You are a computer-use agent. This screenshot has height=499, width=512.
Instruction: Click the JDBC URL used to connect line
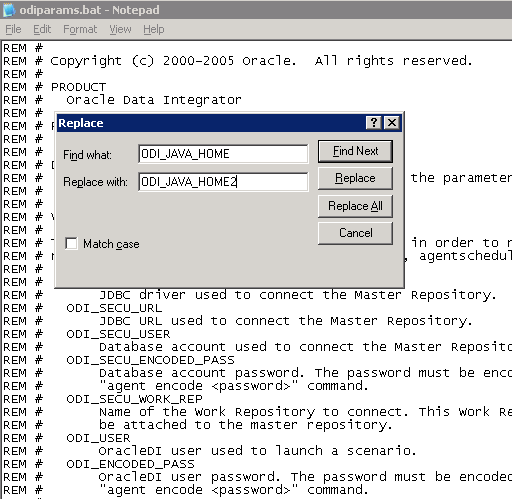click(x=286, y=321)
